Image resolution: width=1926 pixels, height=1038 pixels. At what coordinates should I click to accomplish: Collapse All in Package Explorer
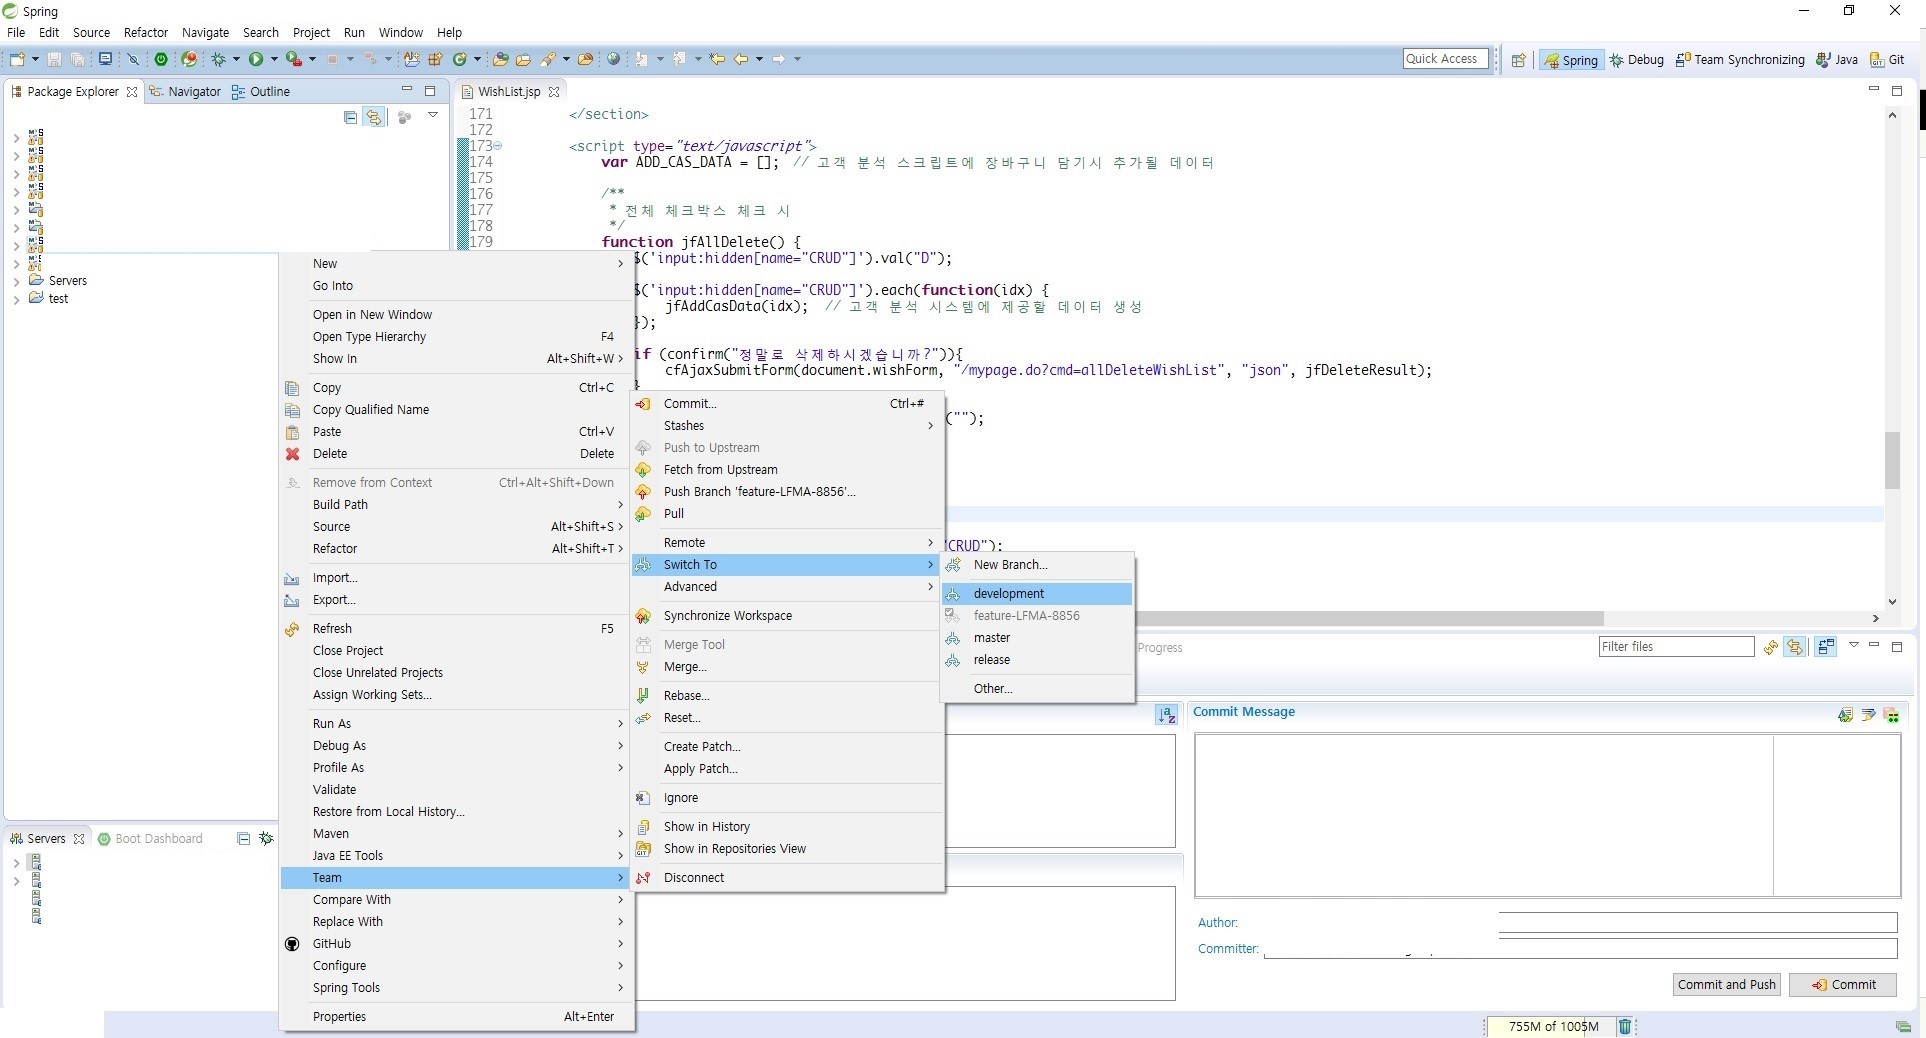(x=350, y=117)
